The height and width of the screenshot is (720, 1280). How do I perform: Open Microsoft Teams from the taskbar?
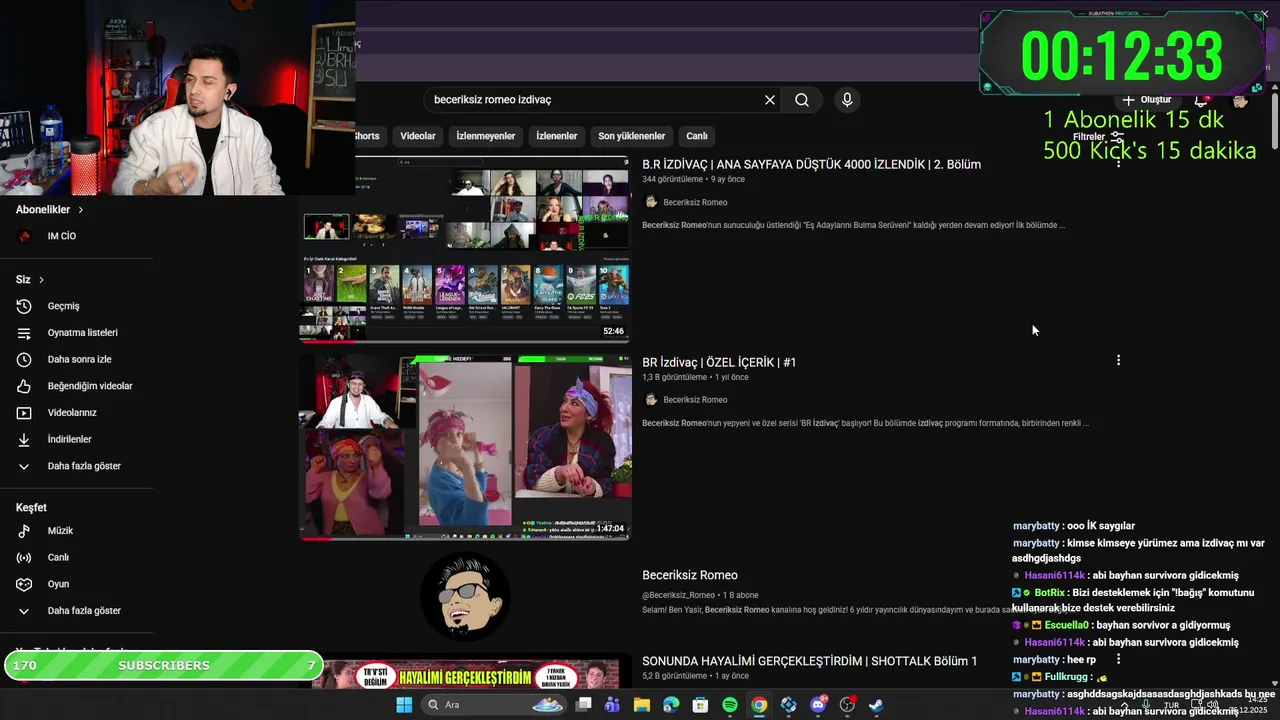coord(612,705)
